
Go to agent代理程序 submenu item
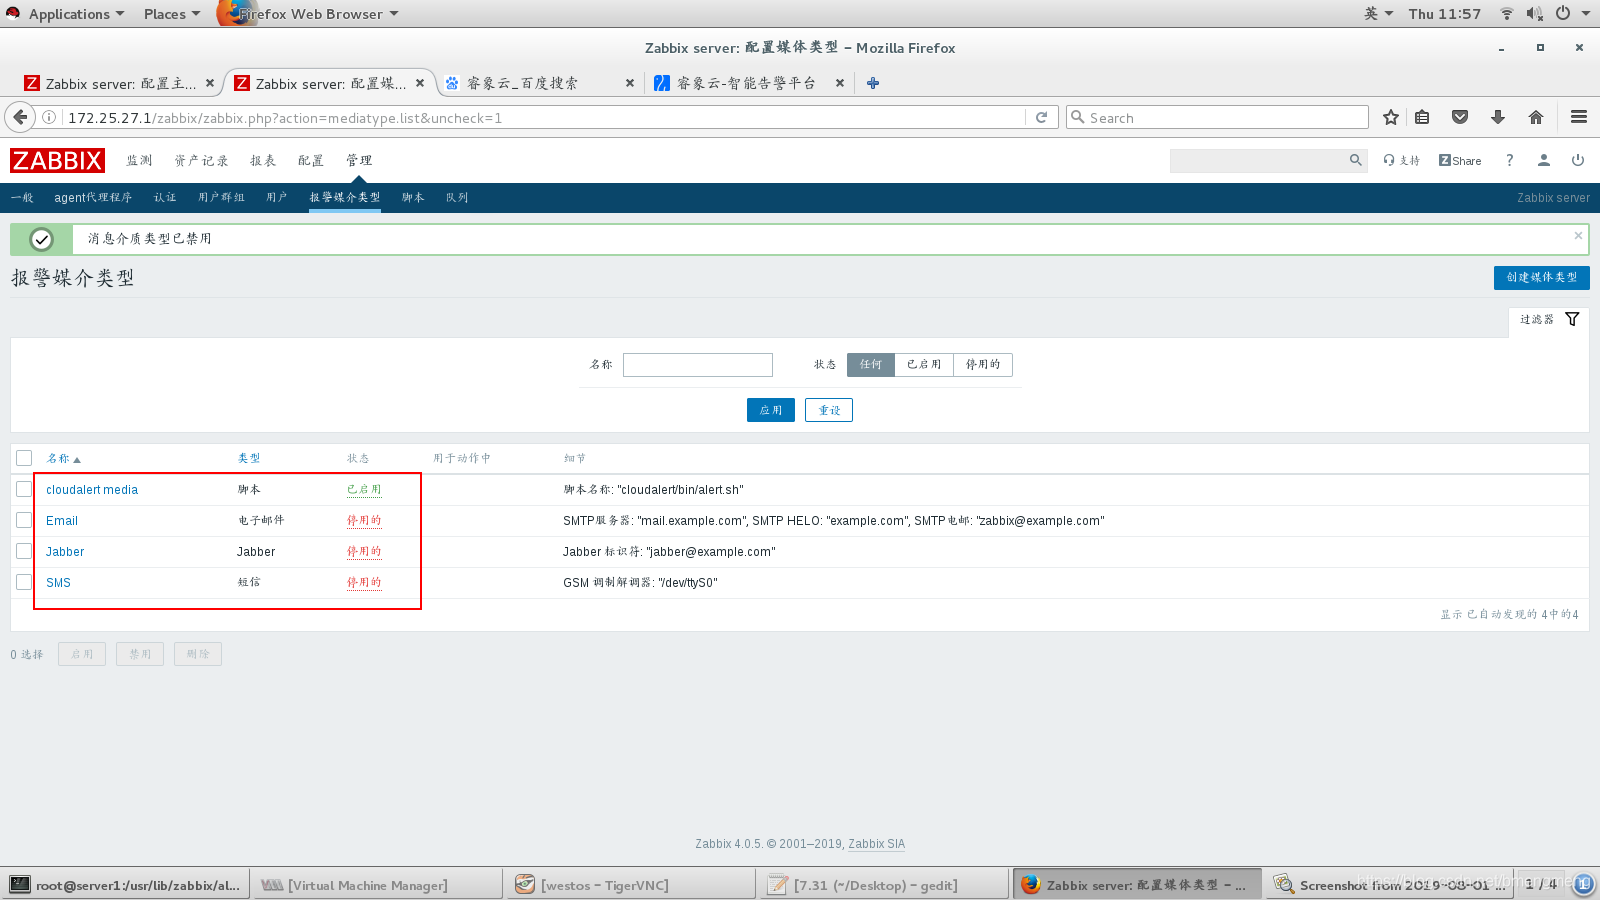[93, 197]
